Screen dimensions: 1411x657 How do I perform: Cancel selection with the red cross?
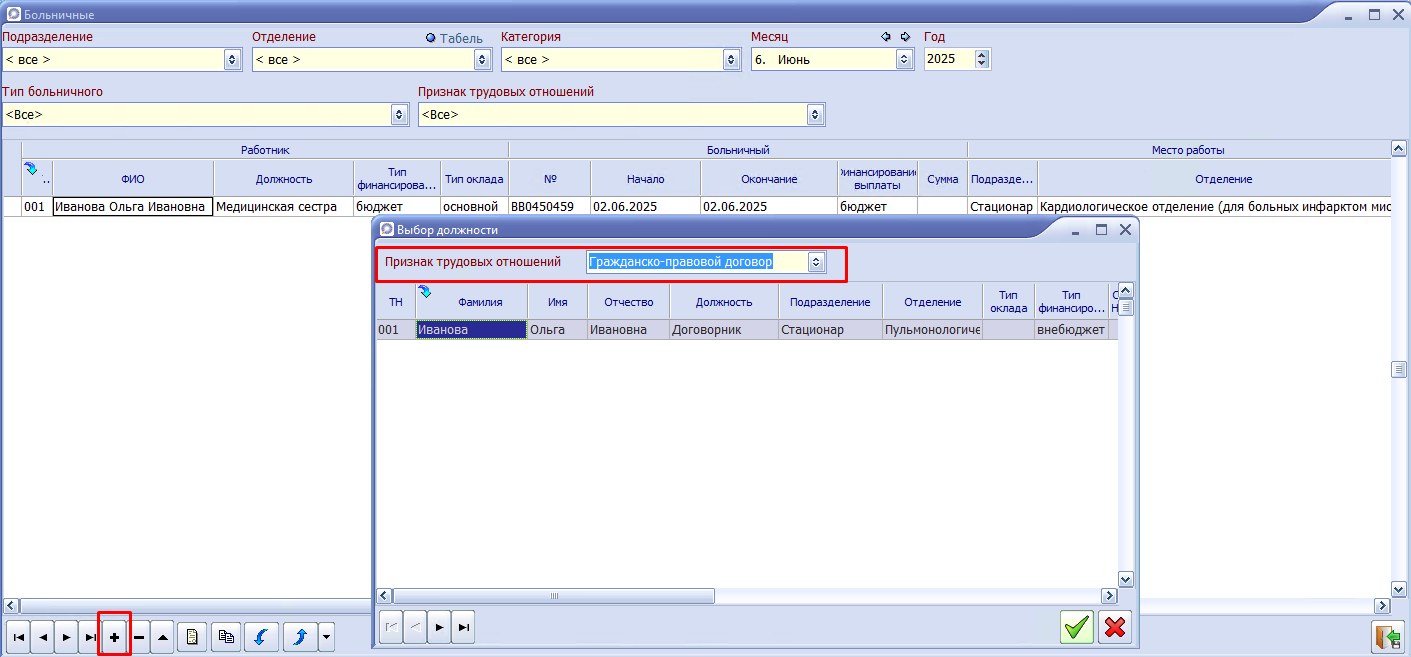1114,627
